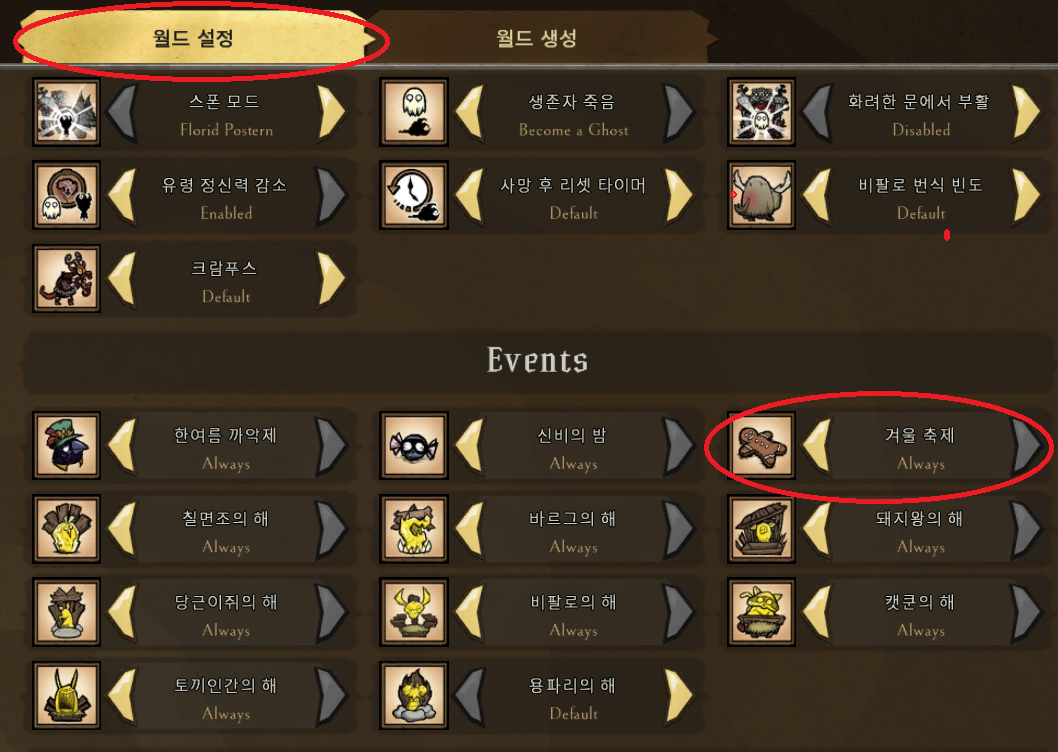
Task: Select the ghost sanity drain icon
Action: pyautogui.click(x=66, y=195)
